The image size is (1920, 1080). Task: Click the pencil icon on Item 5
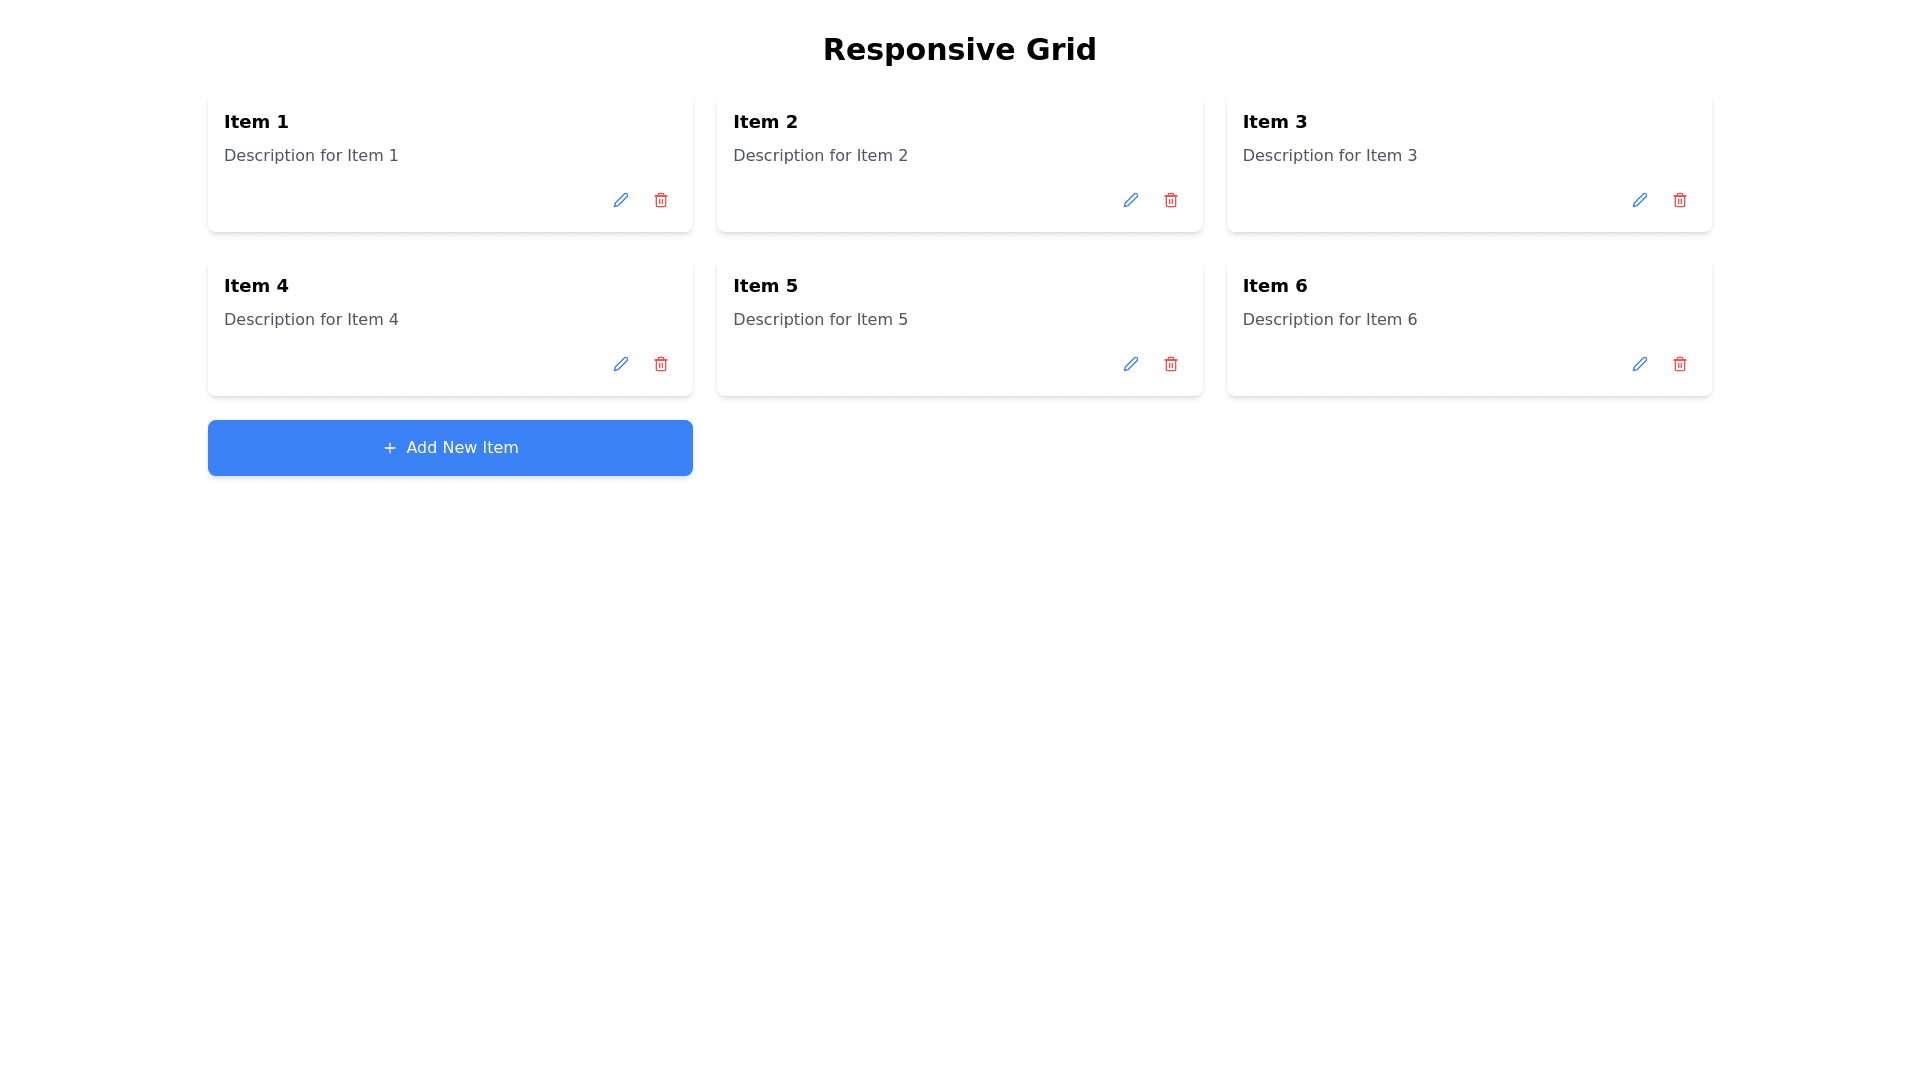coord(1130,364)
